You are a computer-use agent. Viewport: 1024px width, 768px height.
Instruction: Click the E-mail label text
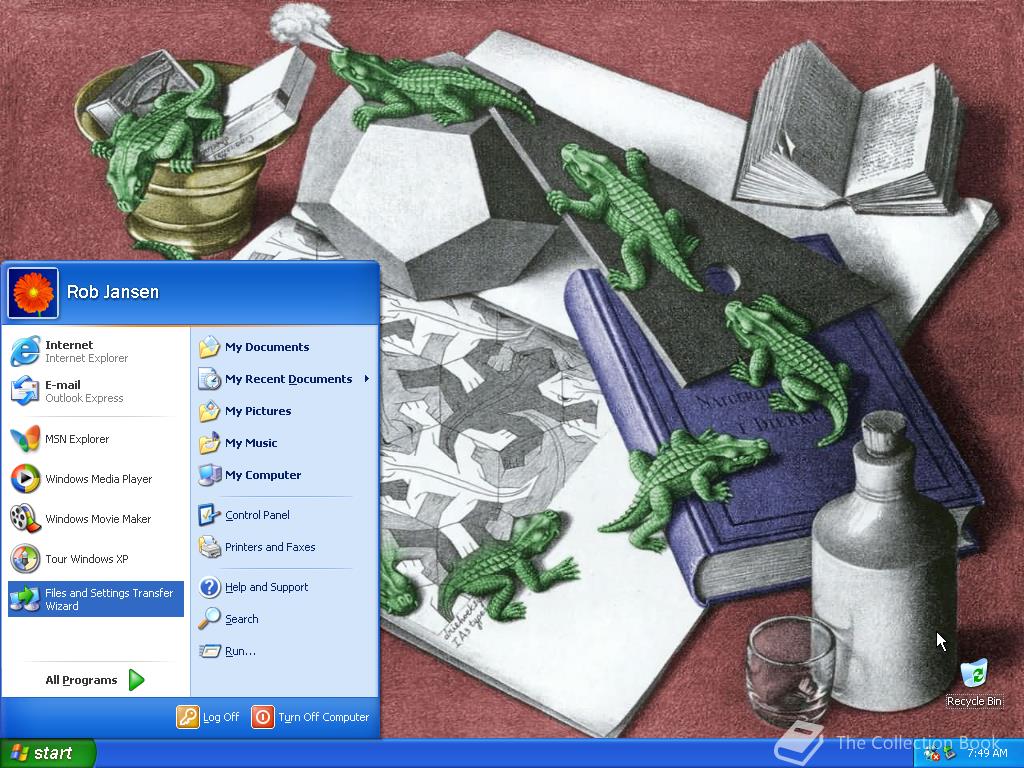point(63,385)
